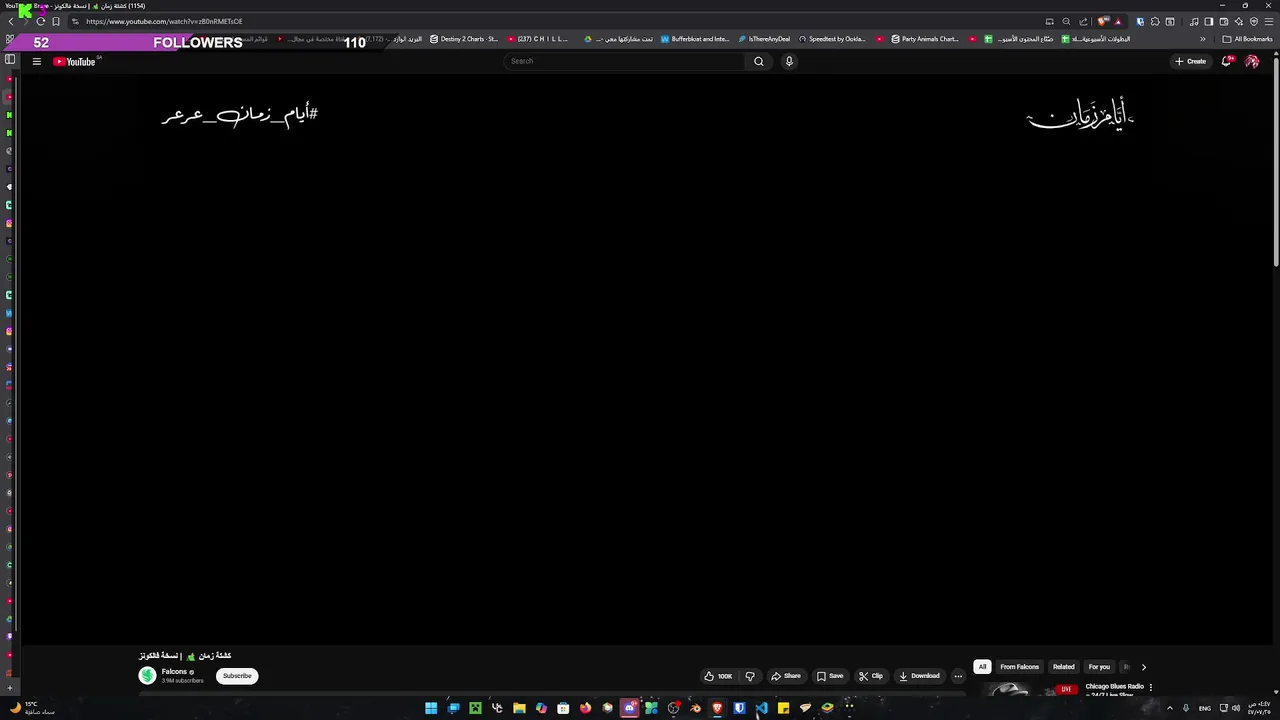Open the weather widget in the taskbar
The image size is (1280, 720).
click(x=33, y=708)
